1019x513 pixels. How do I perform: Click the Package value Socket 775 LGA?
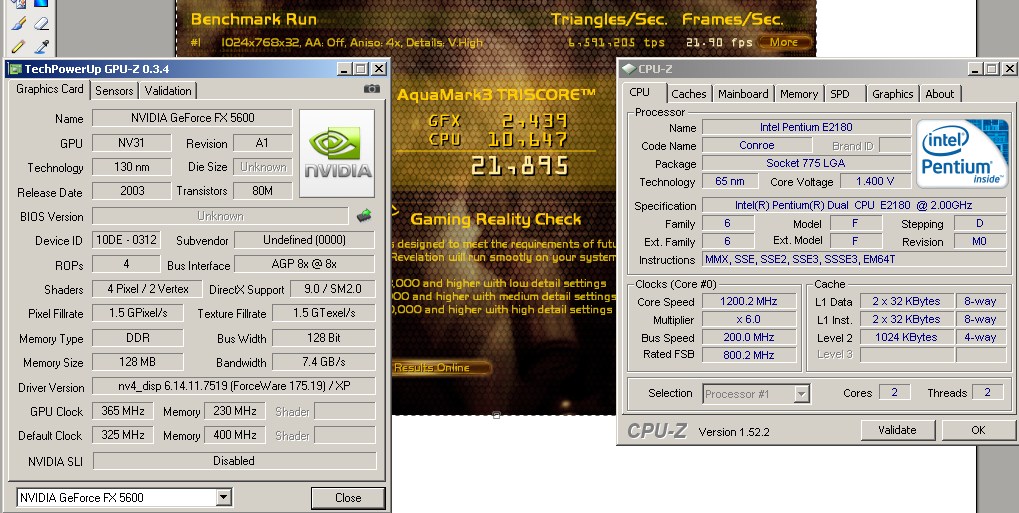(806, 163)
